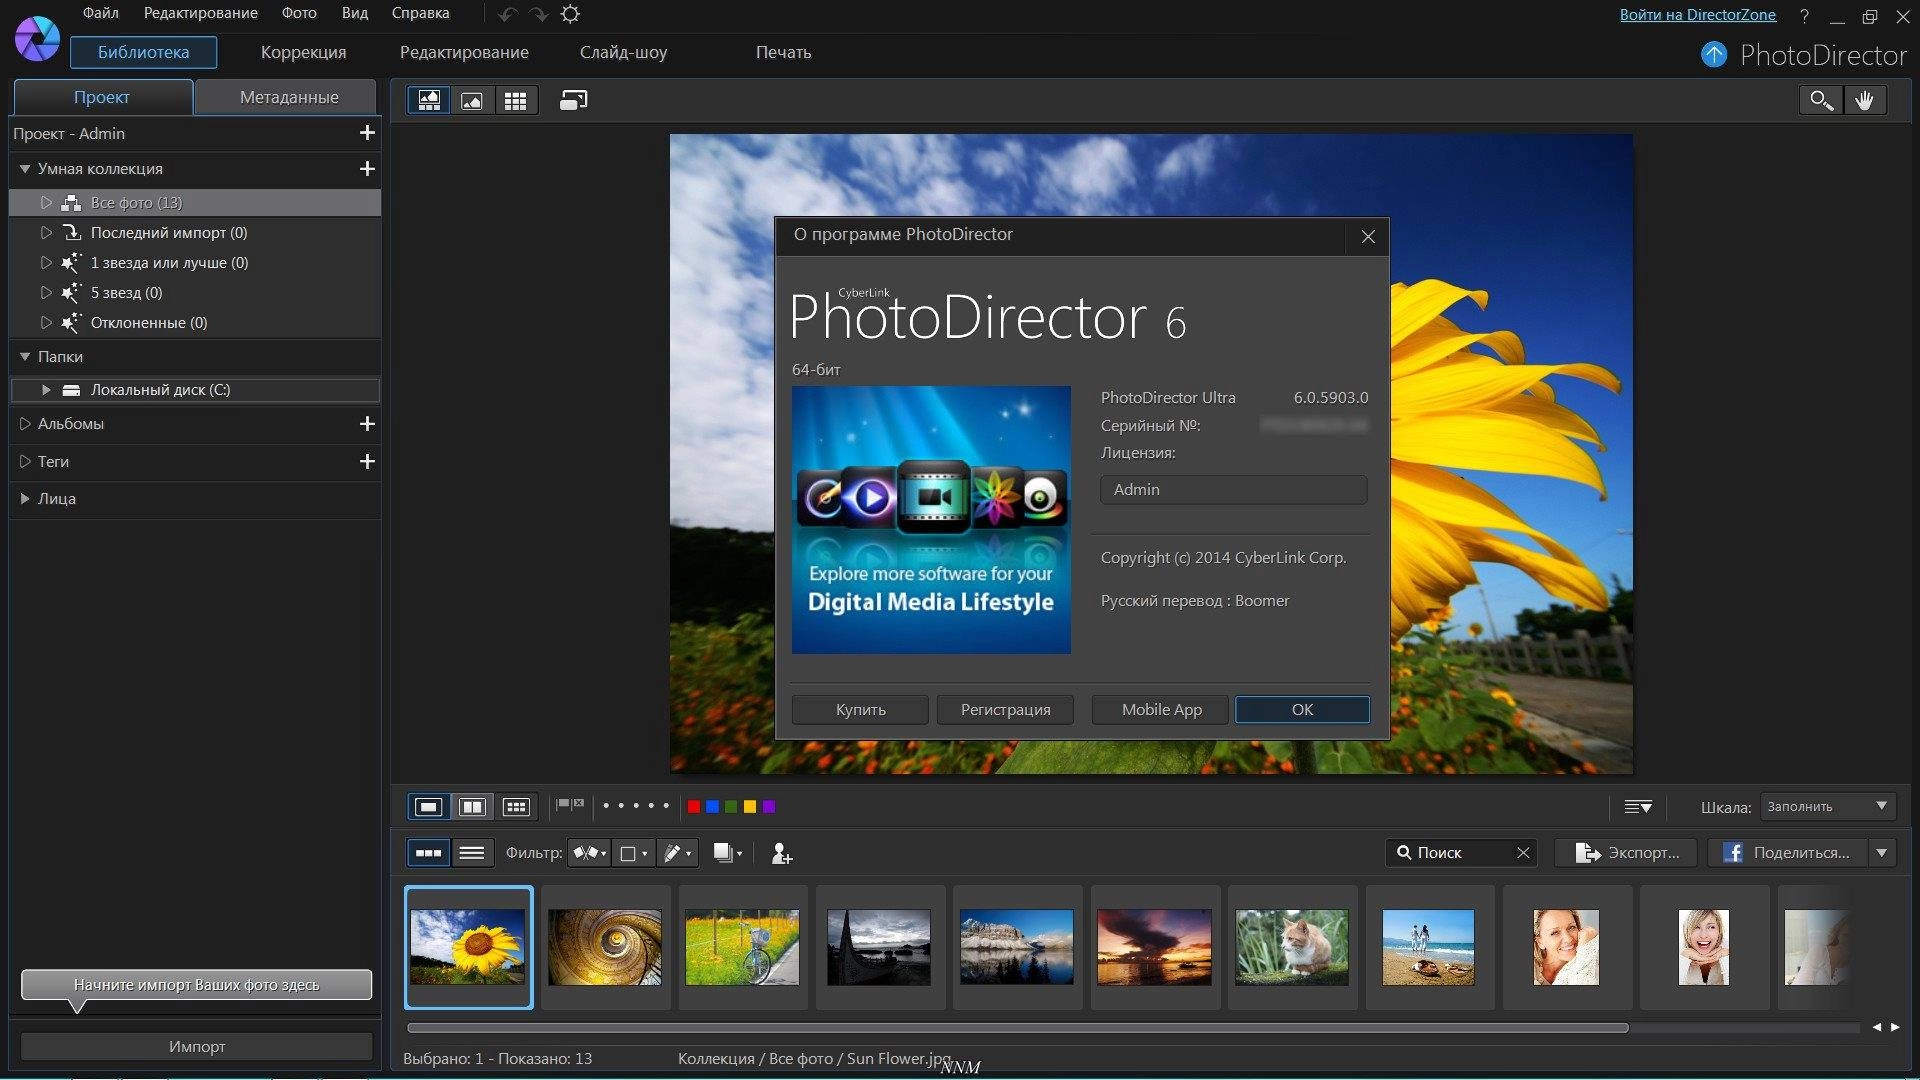Click the help question mark icon

click(1804, 16)
